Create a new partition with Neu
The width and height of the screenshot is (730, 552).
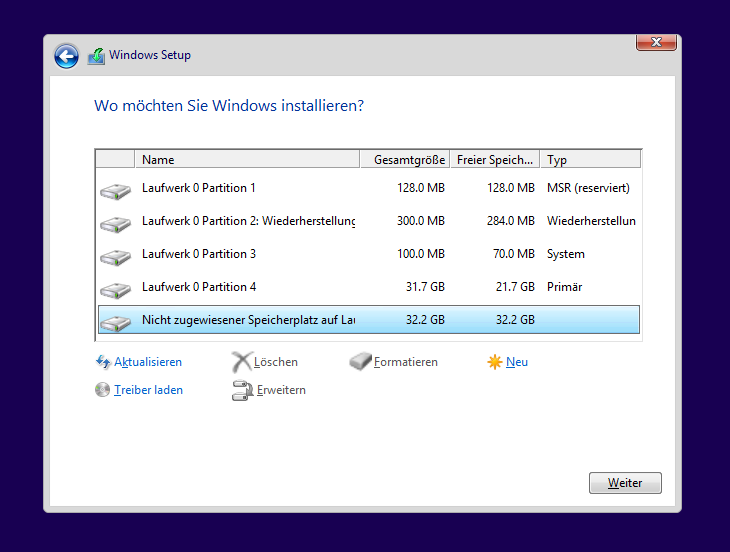click(517, 362)
